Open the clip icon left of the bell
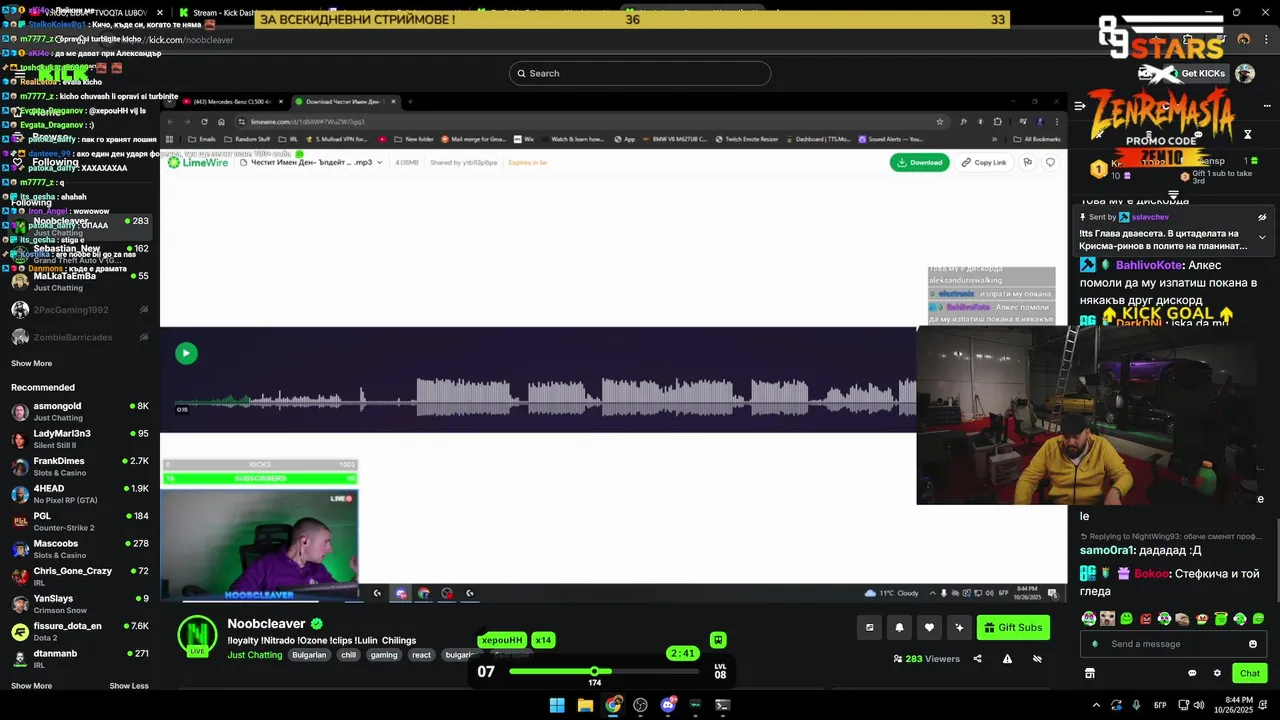This screenshot has height=720, width=1280. (x=869, y=628)
